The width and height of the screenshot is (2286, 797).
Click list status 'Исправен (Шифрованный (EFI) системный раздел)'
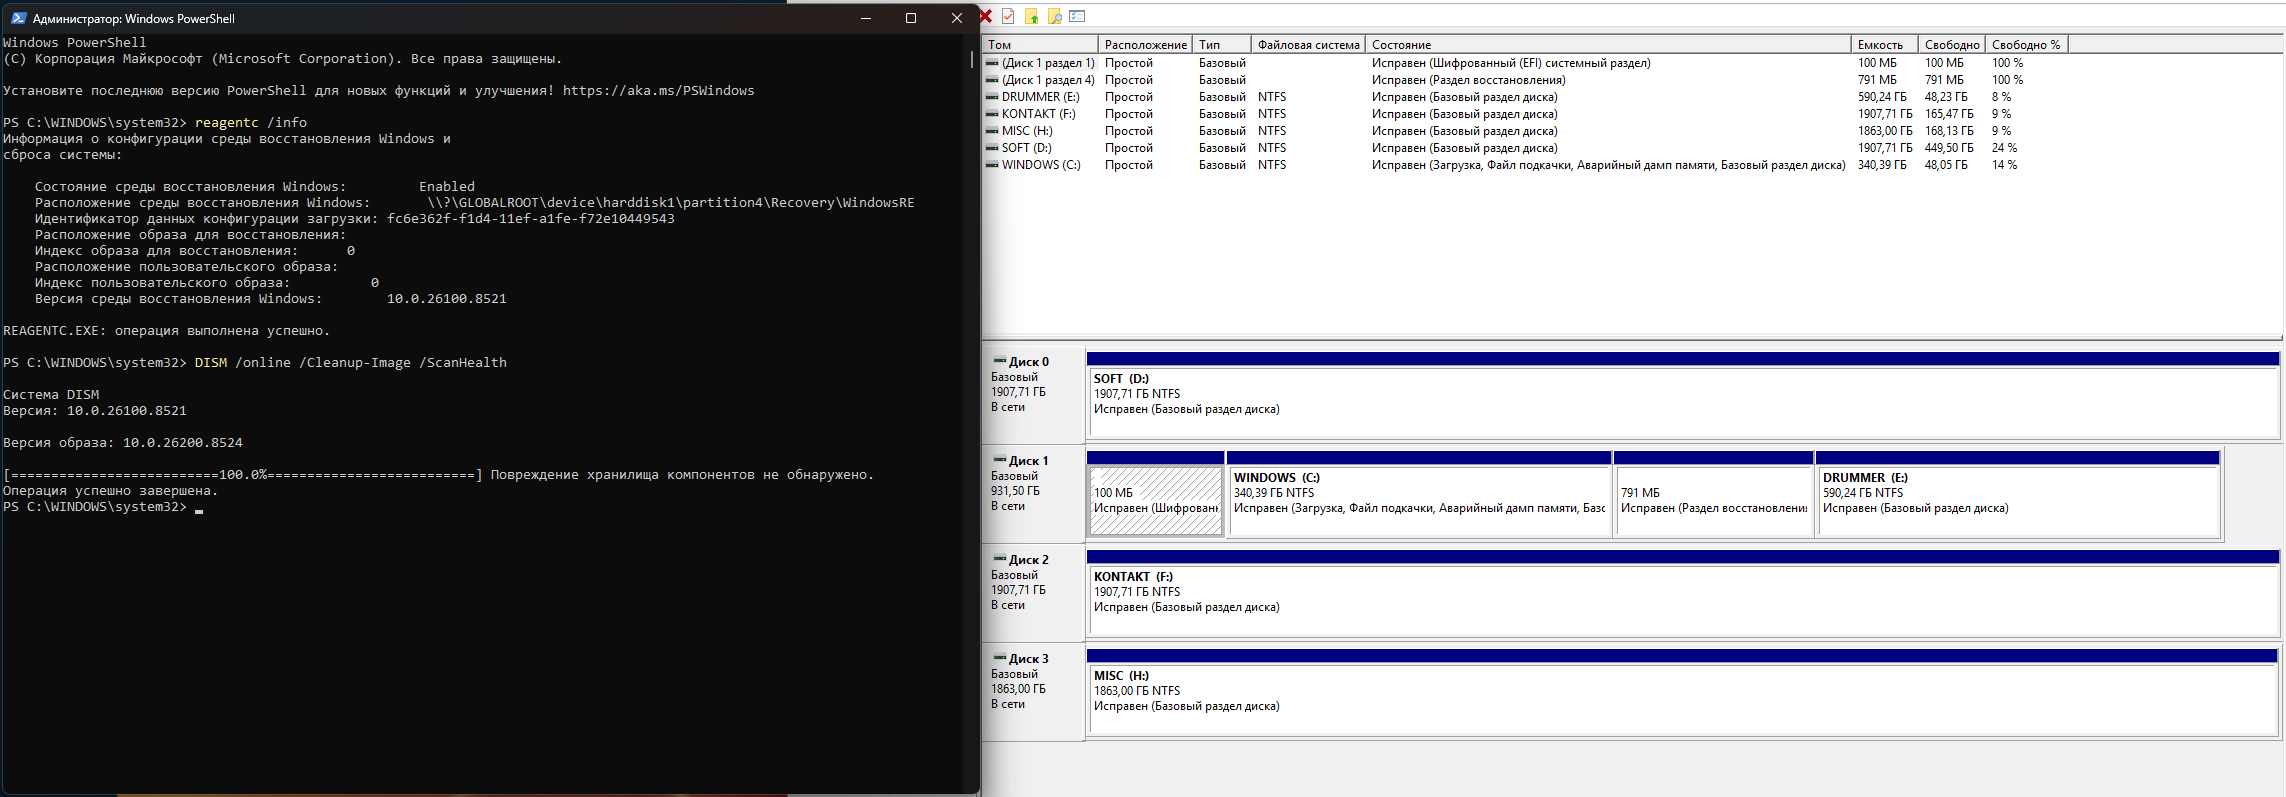1511,63
